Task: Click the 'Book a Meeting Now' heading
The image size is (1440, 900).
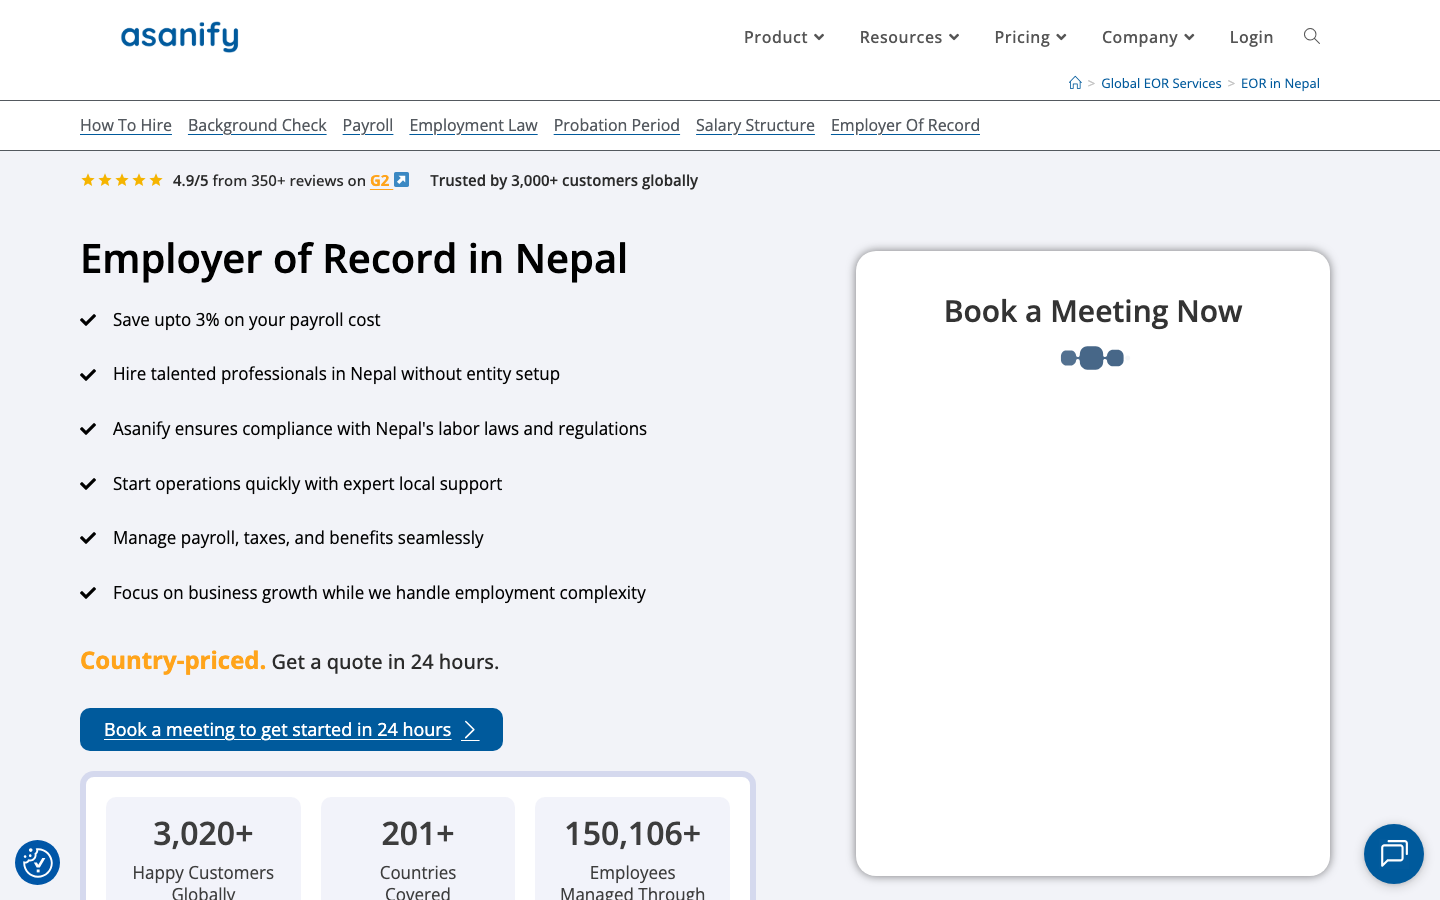Action: (x=1093, y=311)
